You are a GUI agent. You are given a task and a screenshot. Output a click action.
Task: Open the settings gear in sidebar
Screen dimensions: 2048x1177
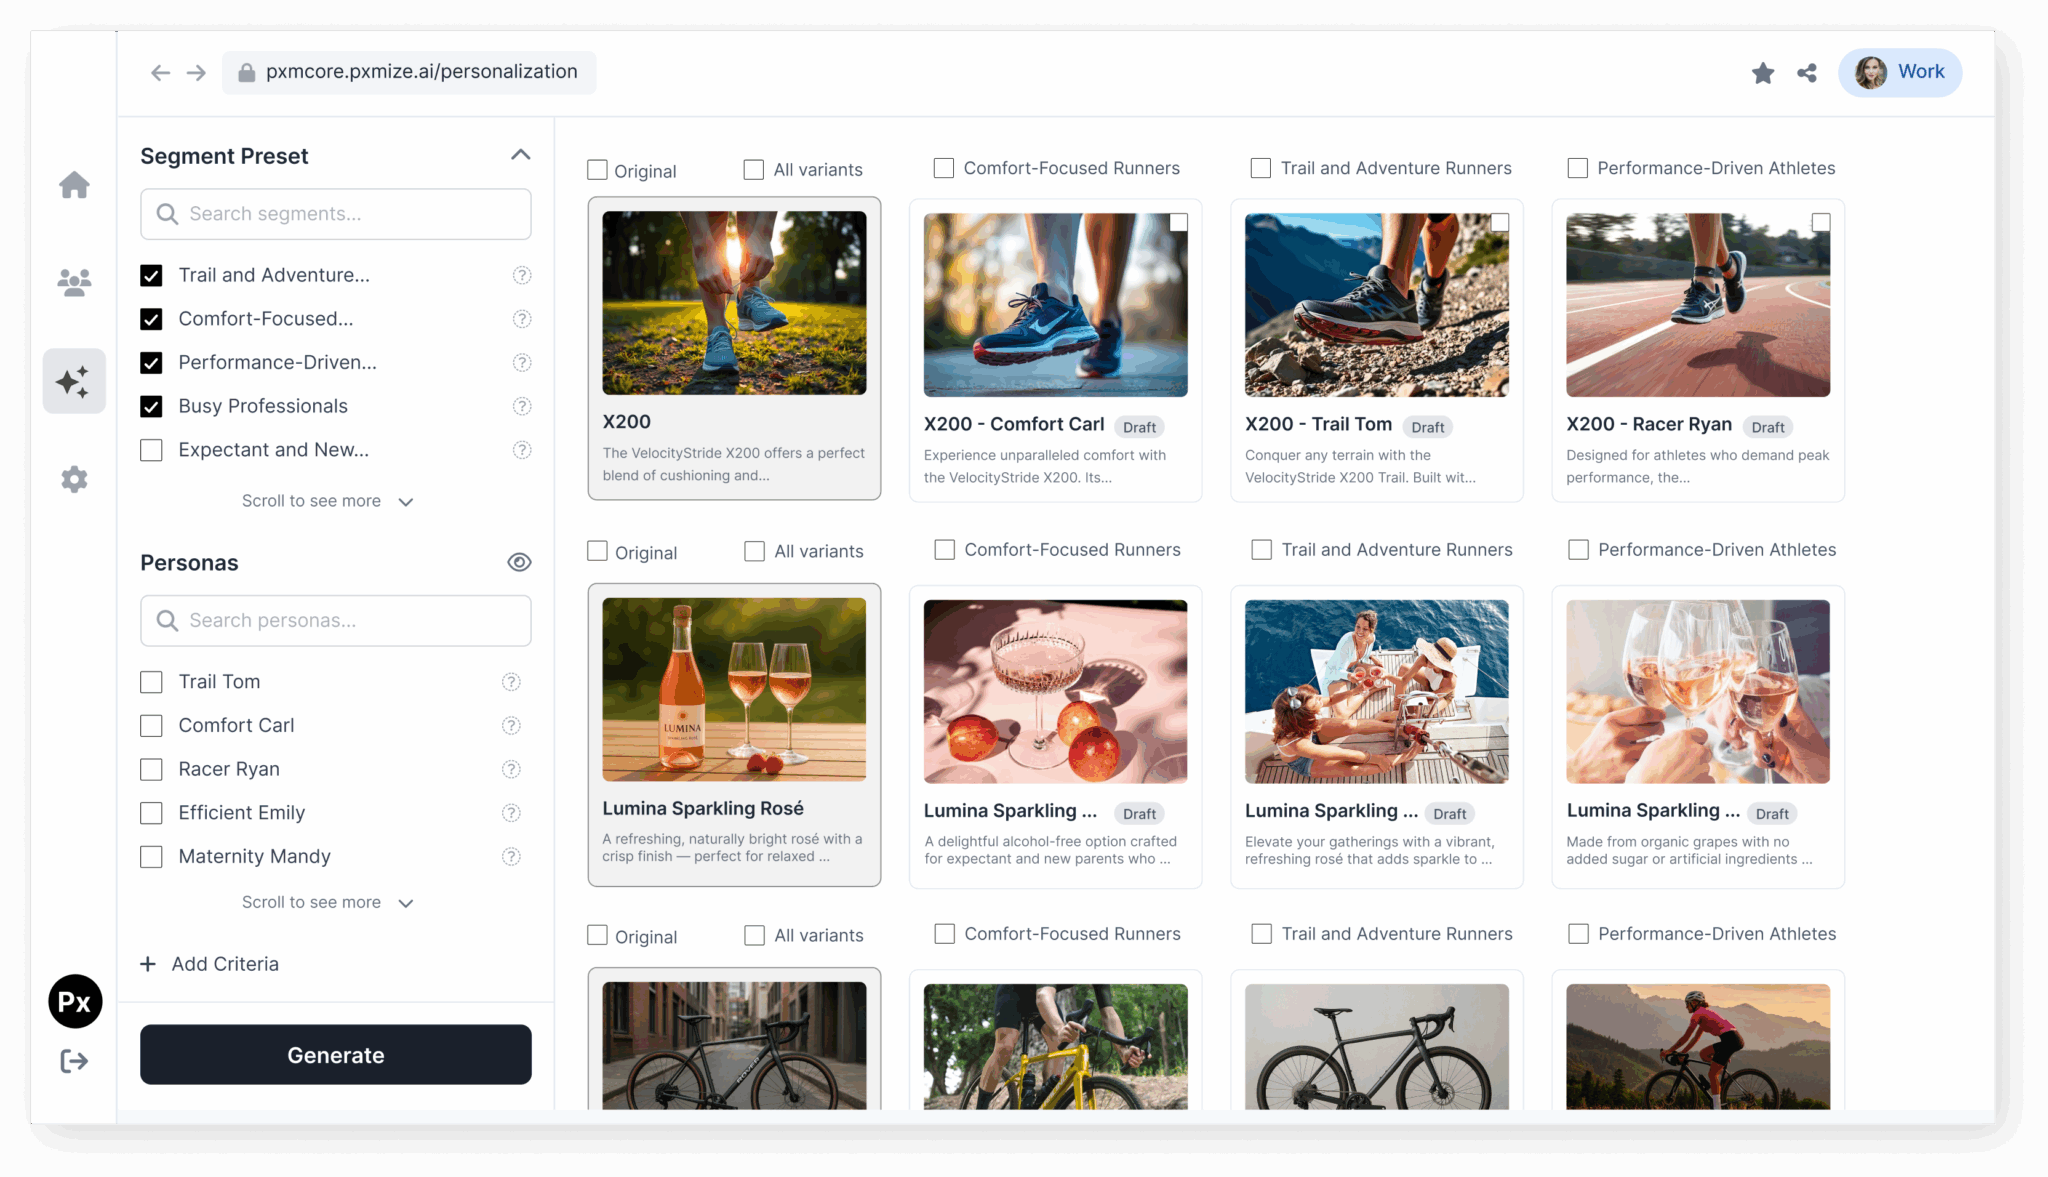(74, 479)
